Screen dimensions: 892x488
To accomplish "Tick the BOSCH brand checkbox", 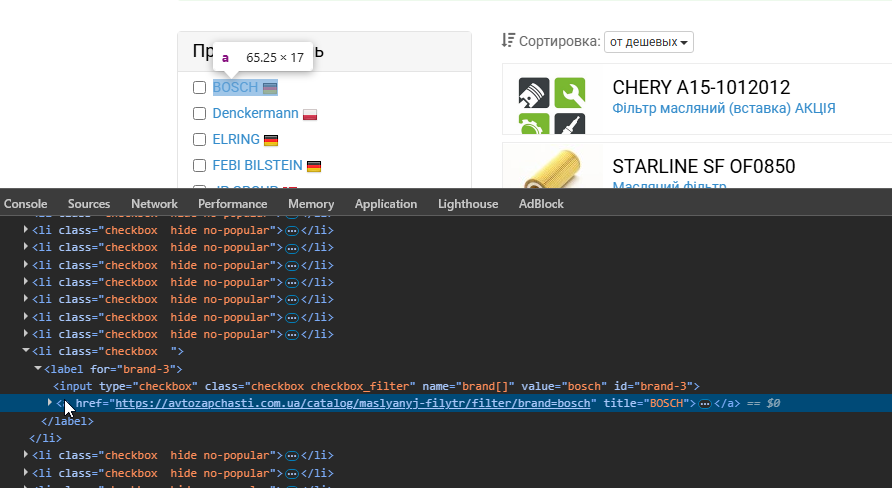I will tap(199, 88).
